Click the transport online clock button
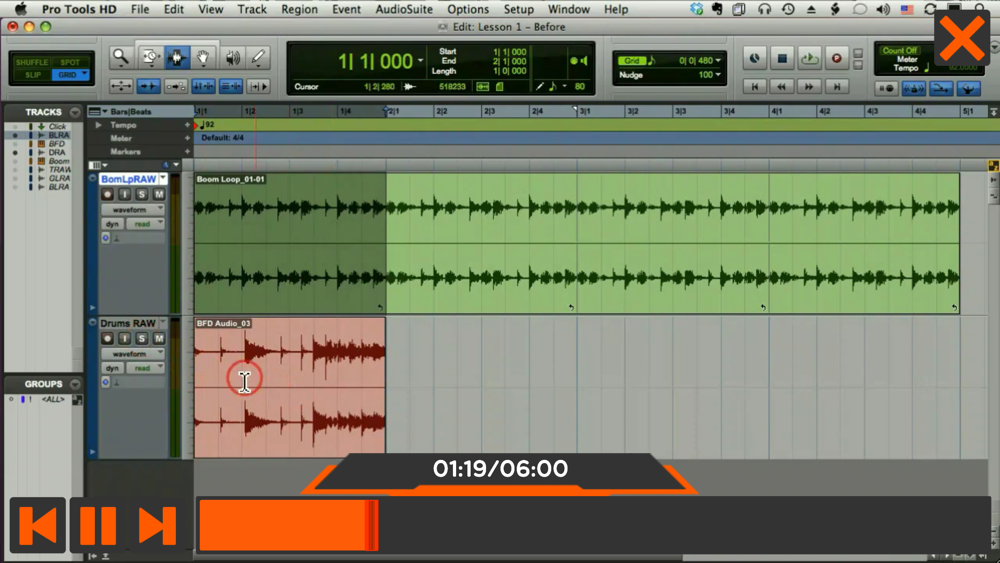Image resolution: width=1000 pixels, height=563 pixels. click(754, 58)
